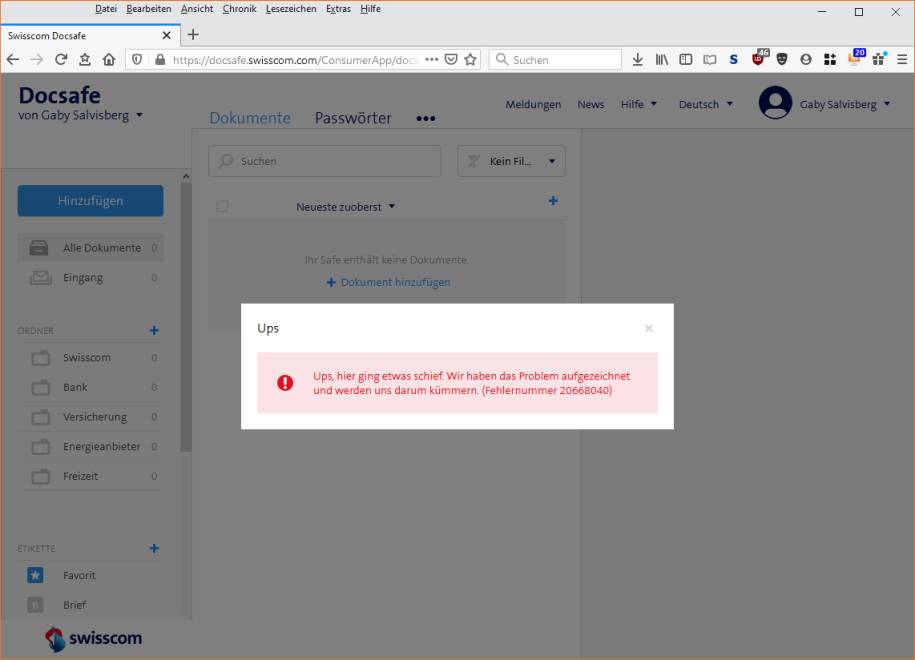Viewport: 915px width, 660px height.
Task: Open the Swisscom folder
Action: [90, 358]
